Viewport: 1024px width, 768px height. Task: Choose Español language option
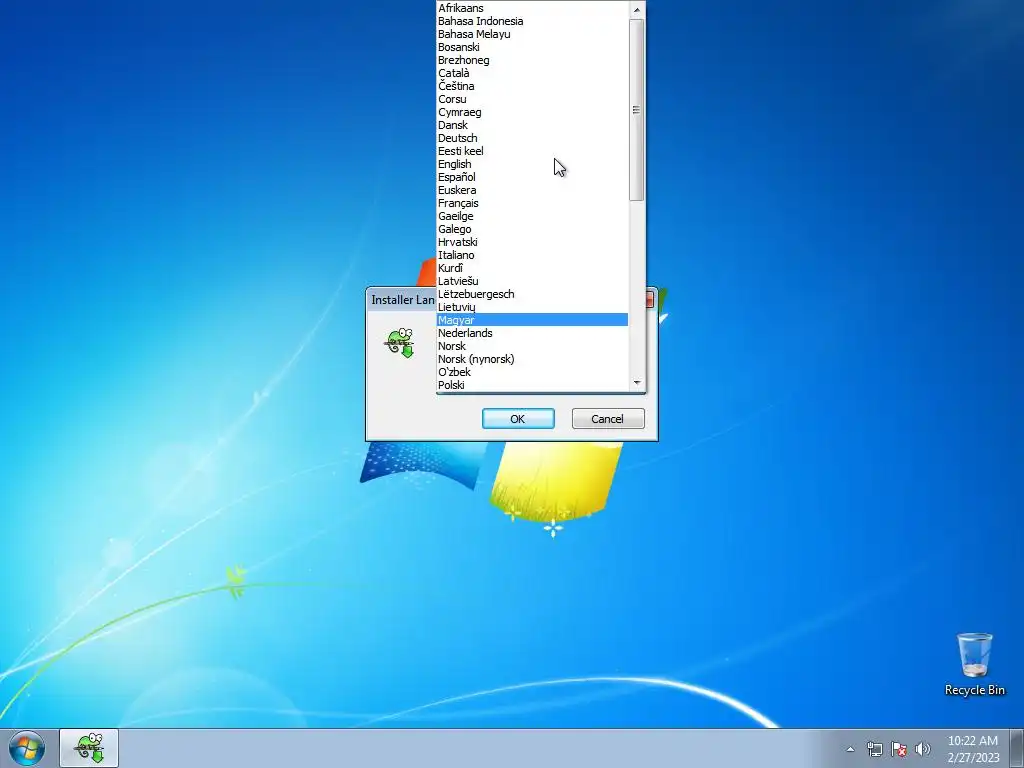532,177
